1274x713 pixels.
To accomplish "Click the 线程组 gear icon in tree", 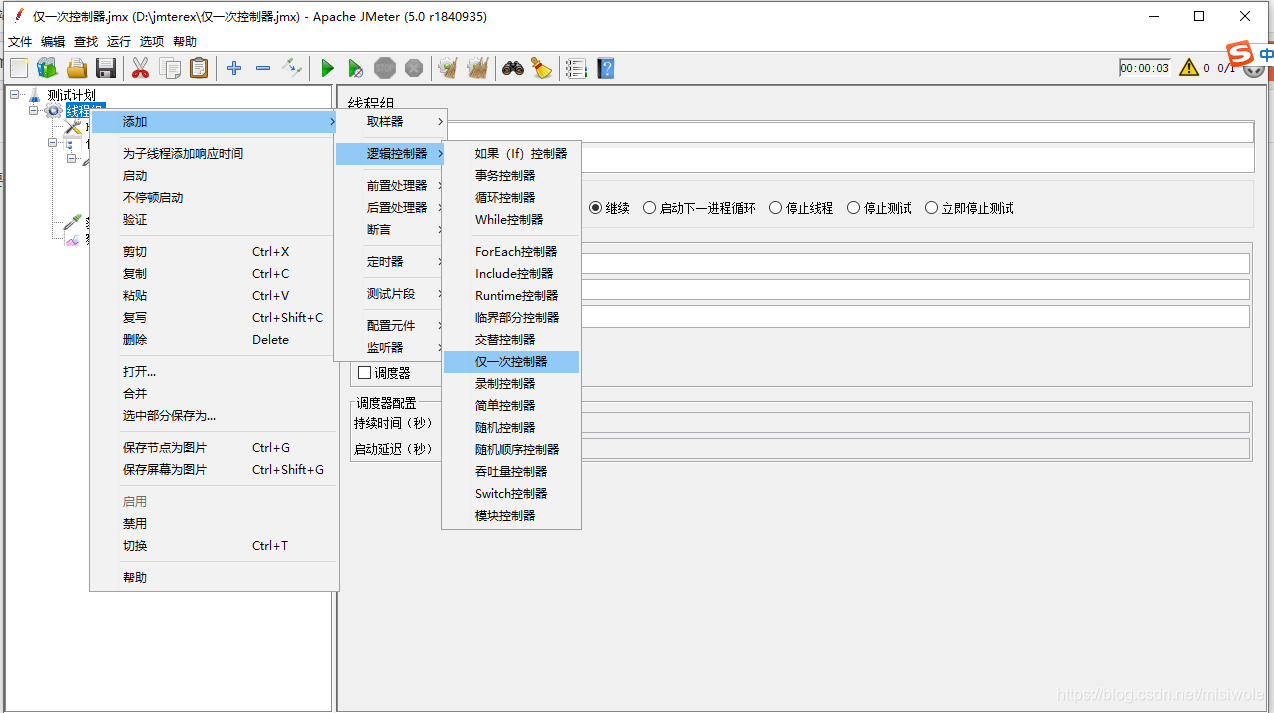I will click(53, 110).
